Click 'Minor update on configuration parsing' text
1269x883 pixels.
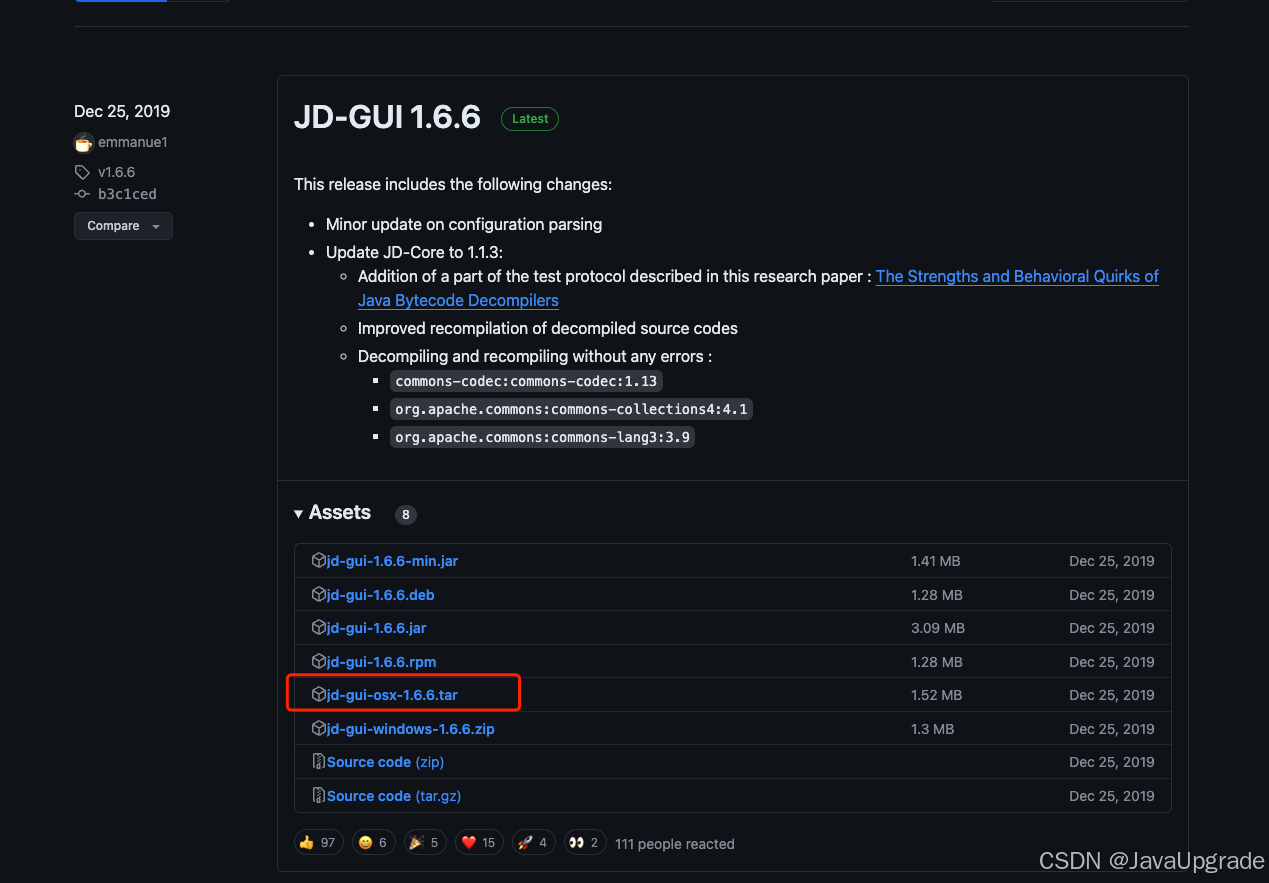coord(464,224)
